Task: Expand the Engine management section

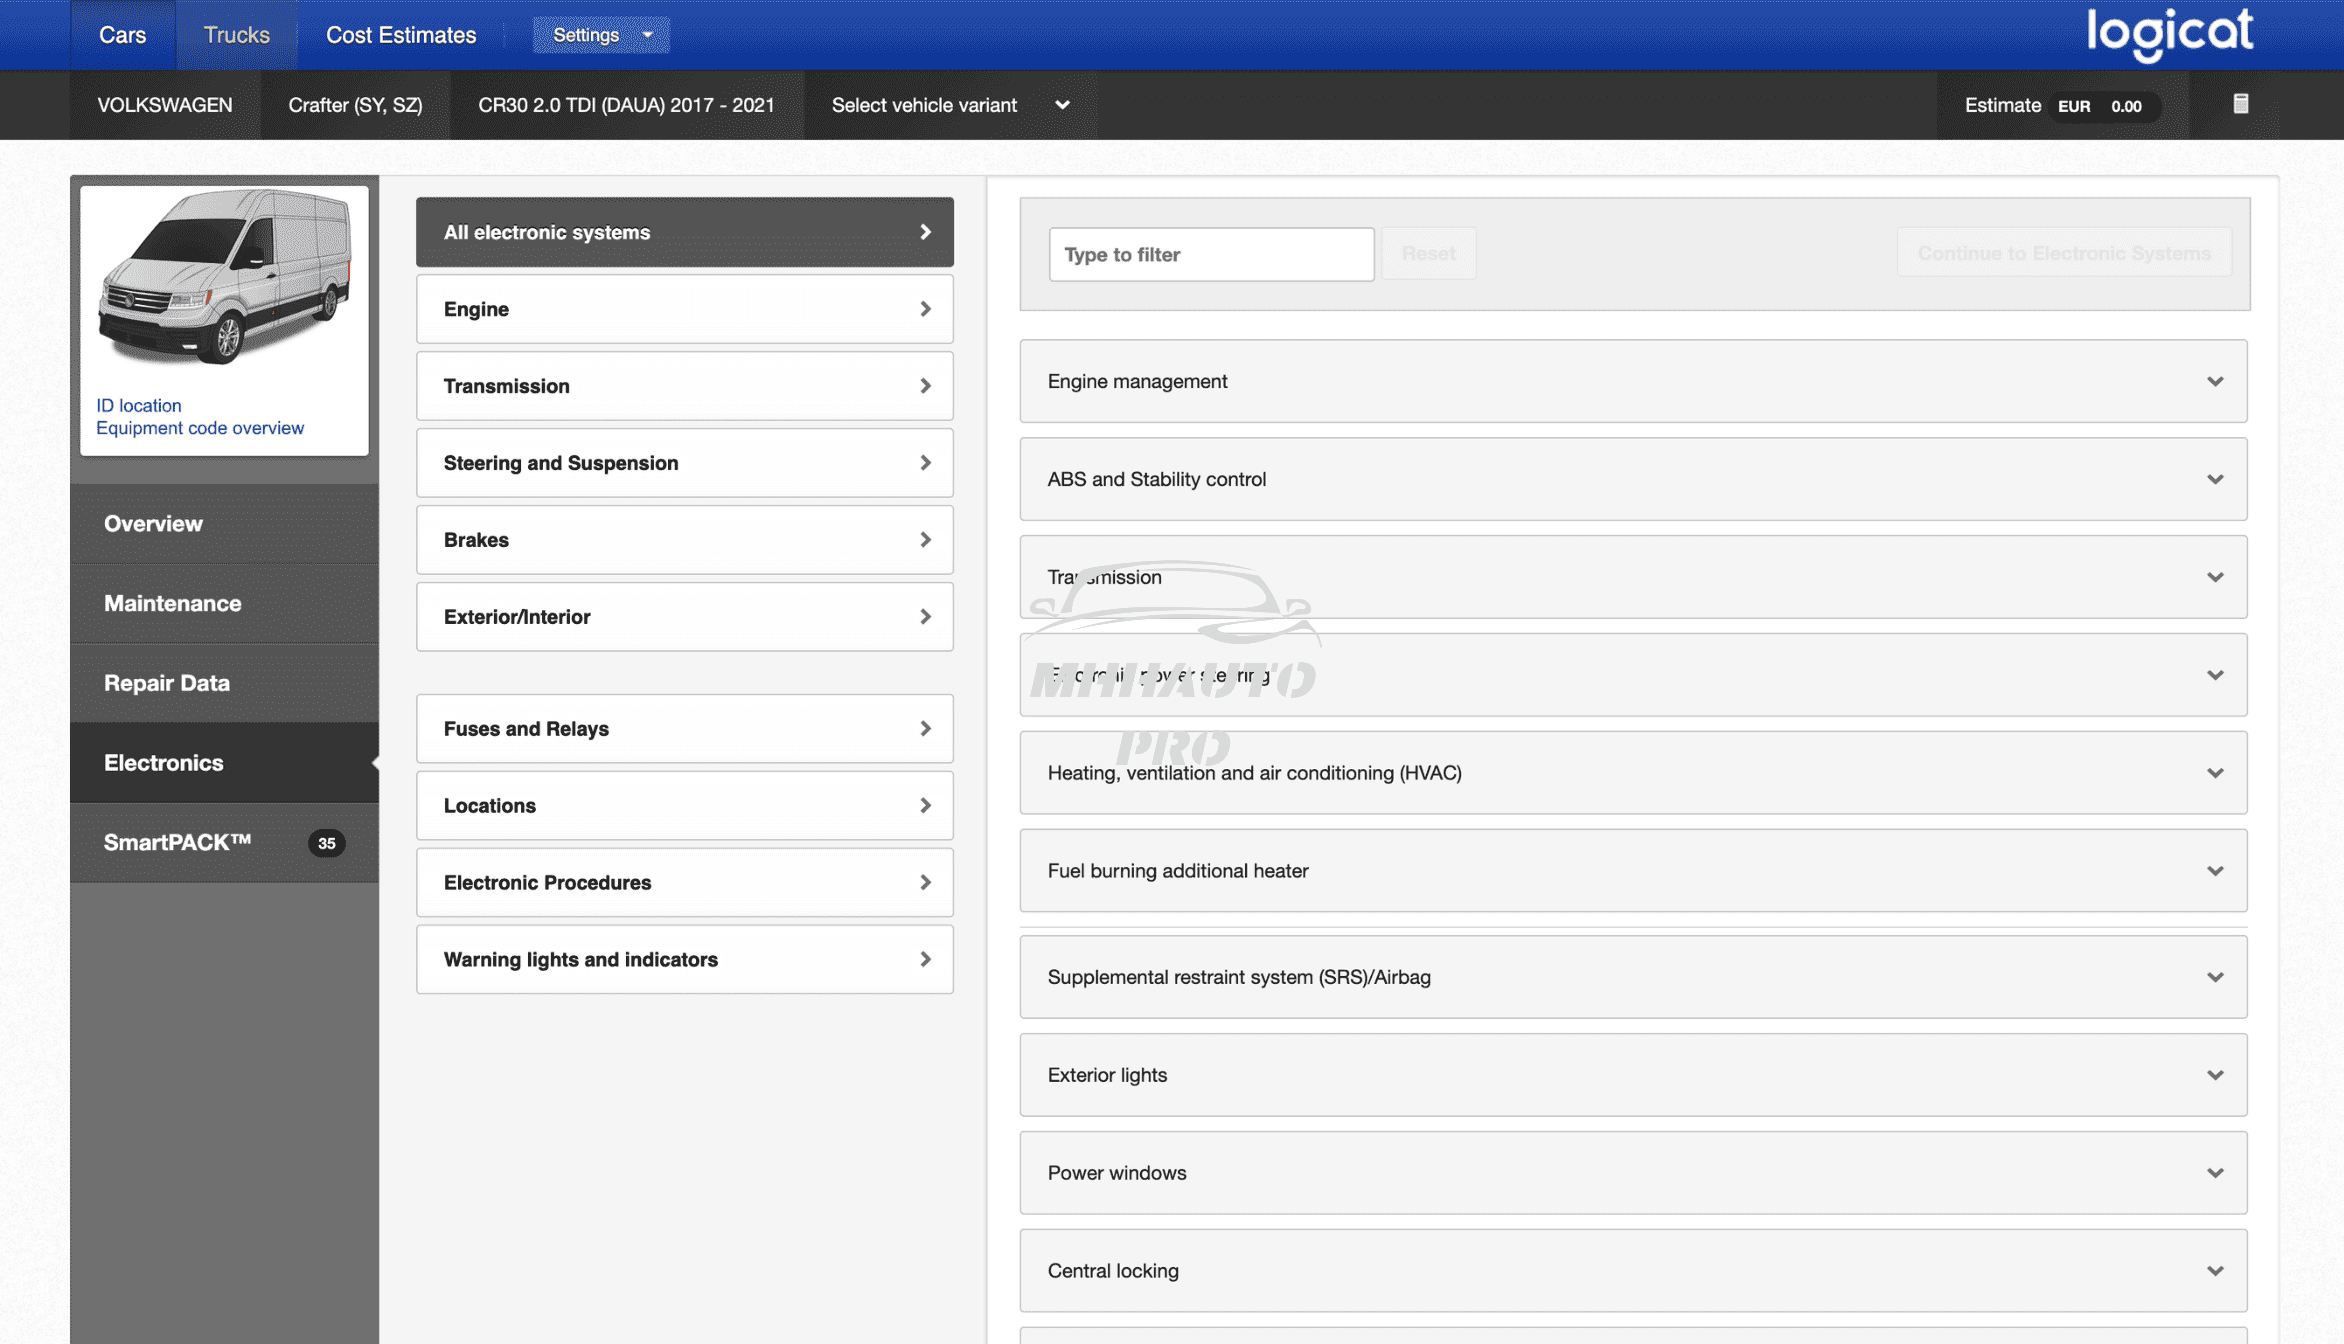Action: click(1632, 381)
